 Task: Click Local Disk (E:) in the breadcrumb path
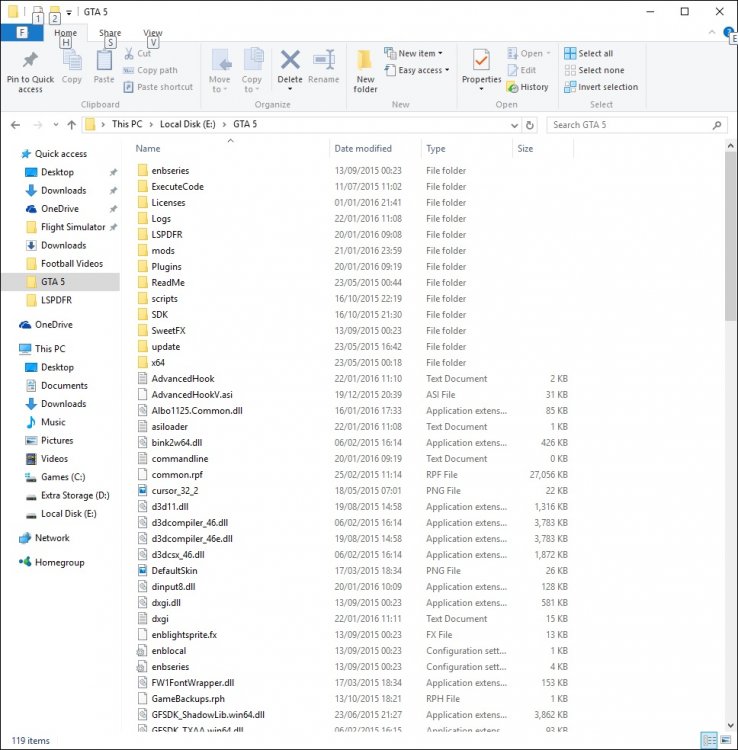coord(187,124)
